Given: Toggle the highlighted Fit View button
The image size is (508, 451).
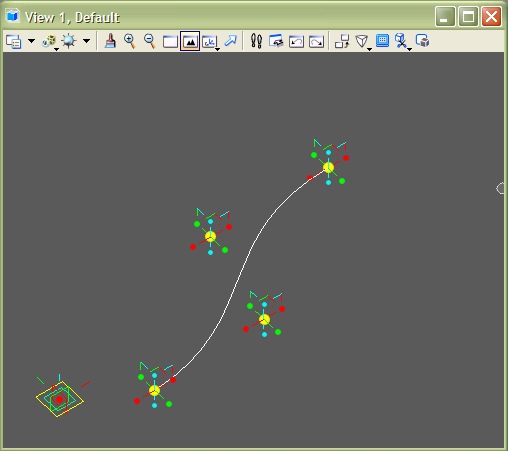Looking at the screenshot, I should [x=190, y=41].
